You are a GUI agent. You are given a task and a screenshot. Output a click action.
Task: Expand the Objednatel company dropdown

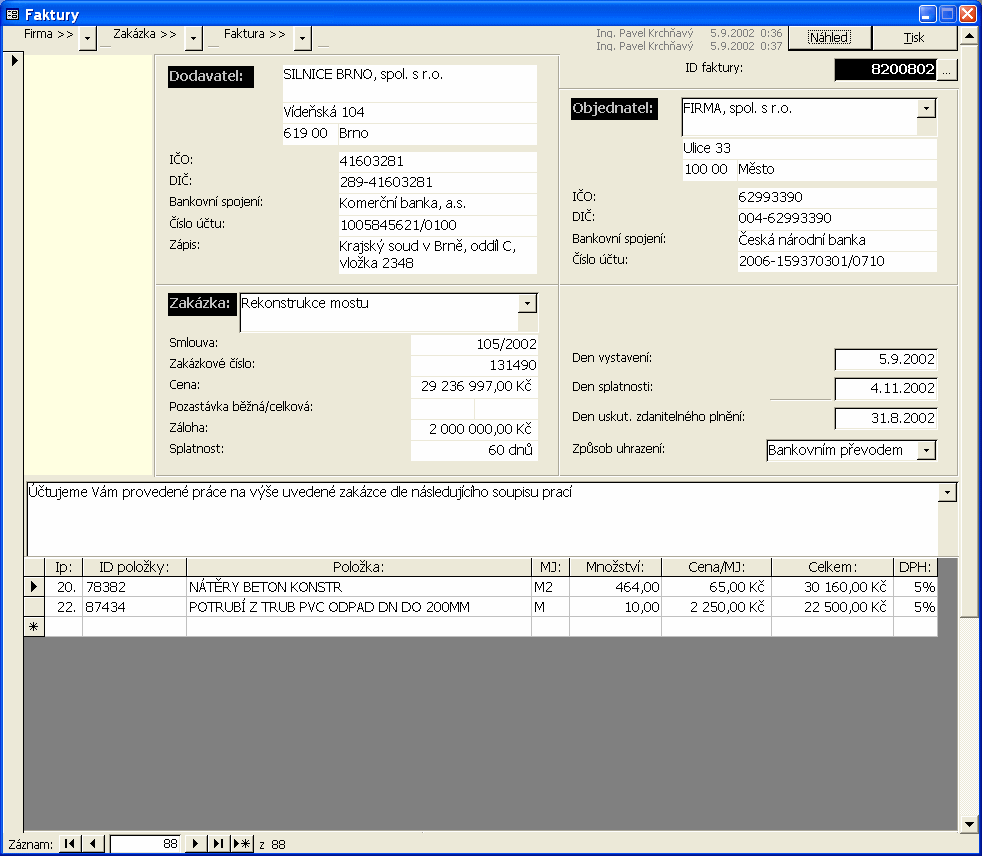coord(926,108)
